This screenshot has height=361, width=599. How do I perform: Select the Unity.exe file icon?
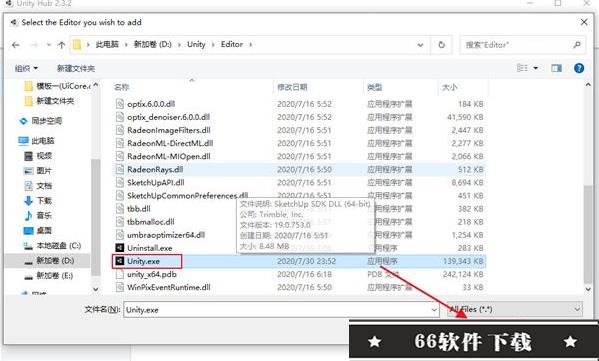coord(120,261)
